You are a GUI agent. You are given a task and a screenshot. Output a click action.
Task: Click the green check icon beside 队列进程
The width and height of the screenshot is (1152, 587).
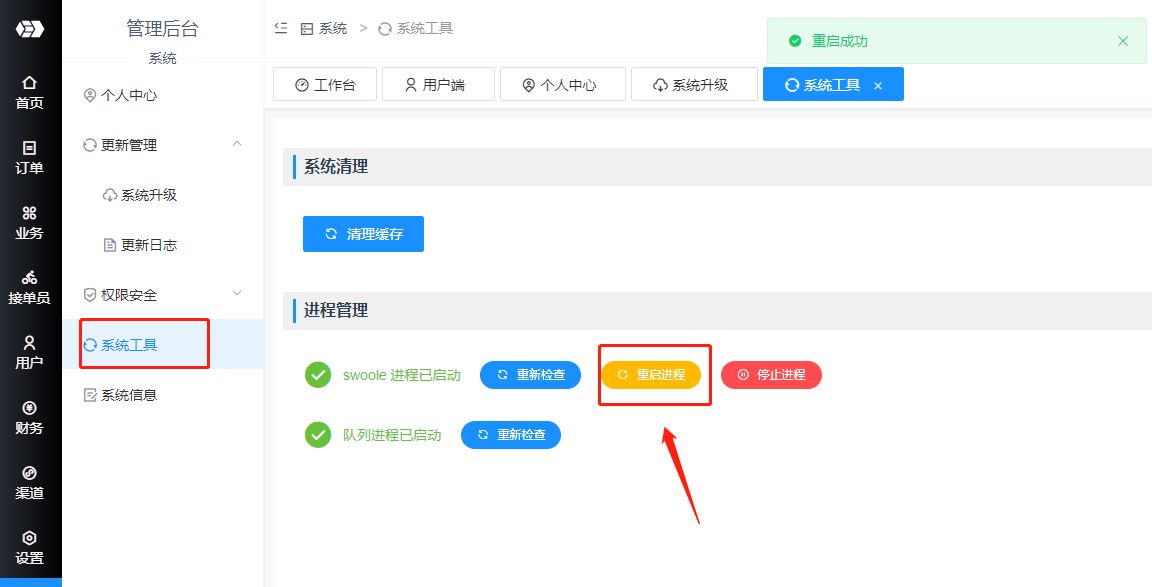(x=318, y=434)
